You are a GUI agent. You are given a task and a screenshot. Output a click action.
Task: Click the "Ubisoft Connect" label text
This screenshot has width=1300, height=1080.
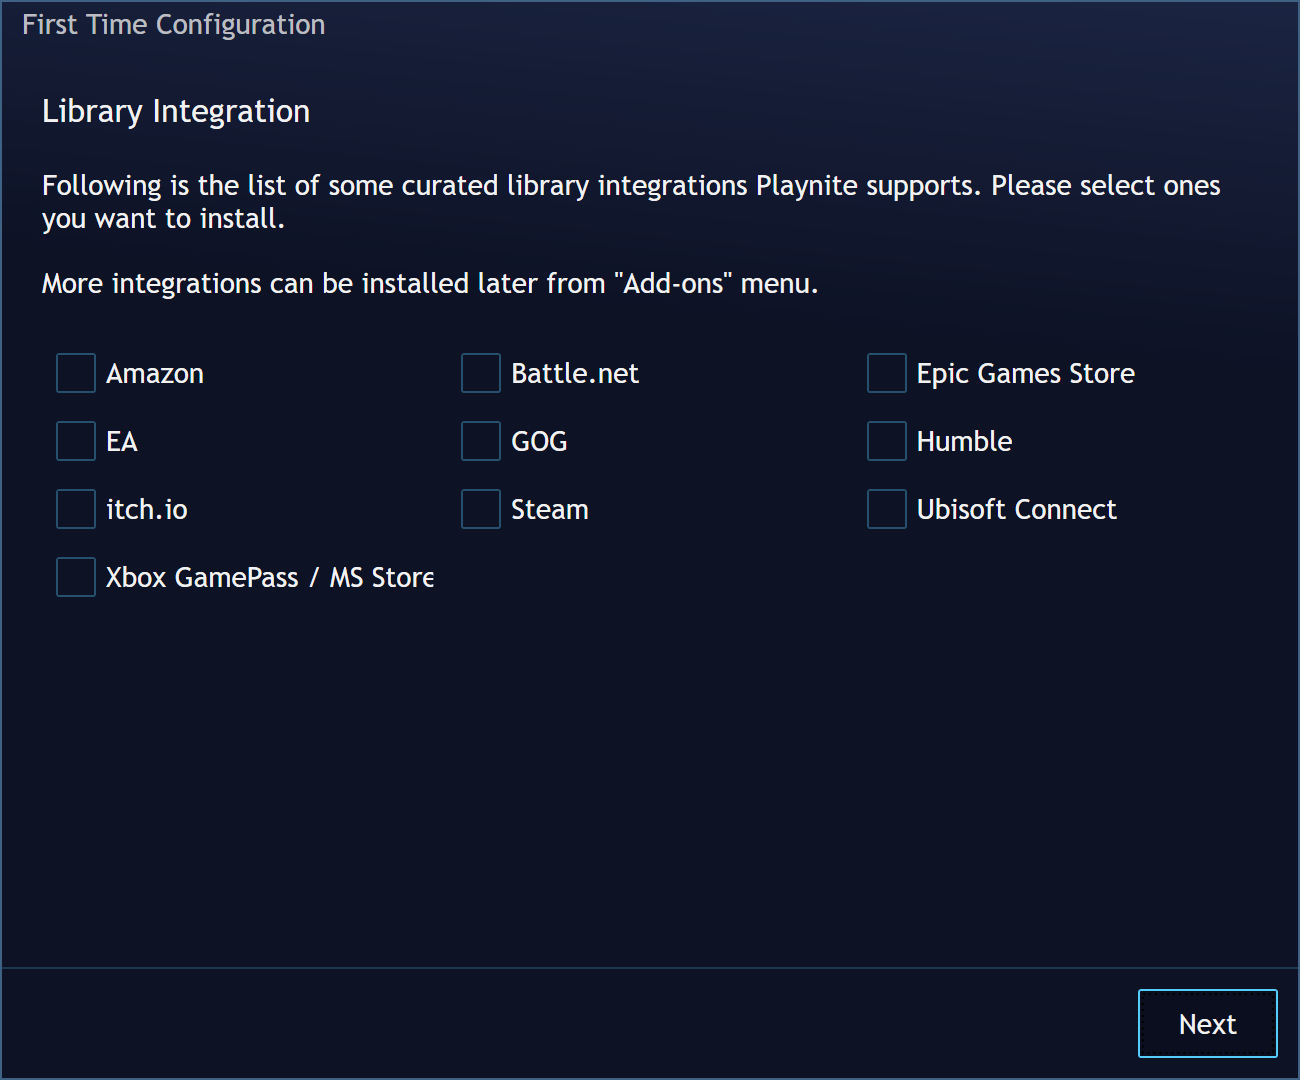[x=1016, y=510]
